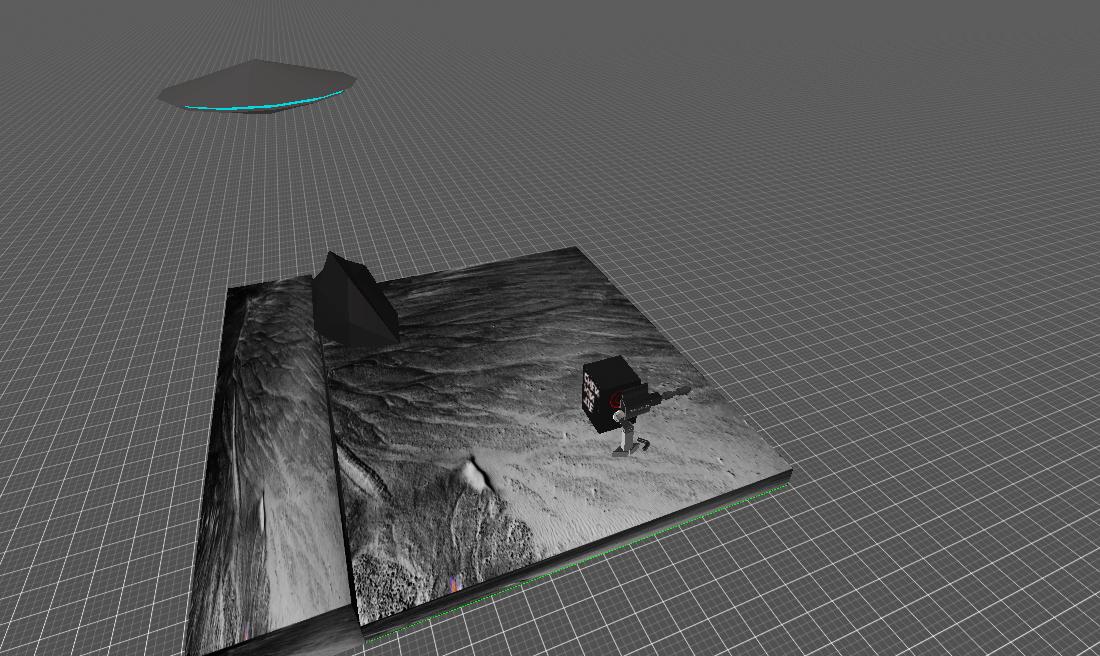The width and height of the screenshot is (1100, 656).
Task: Click the small curved hook beside the robot base
Action: click(x=644, y=443)
